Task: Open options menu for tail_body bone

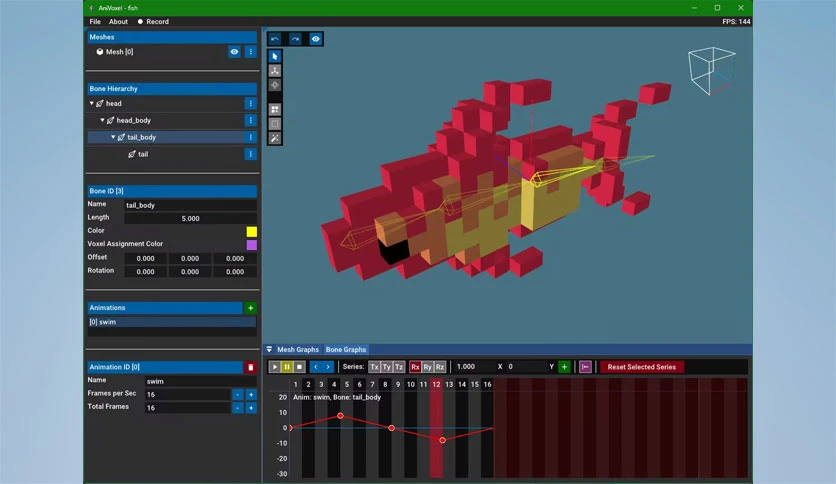Action: pyautogui.click(x=251, y=138)
